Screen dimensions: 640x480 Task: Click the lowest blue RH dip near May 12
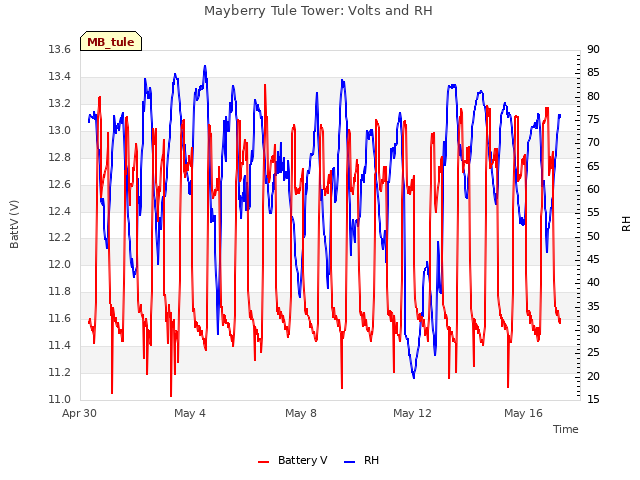point(414,377)
